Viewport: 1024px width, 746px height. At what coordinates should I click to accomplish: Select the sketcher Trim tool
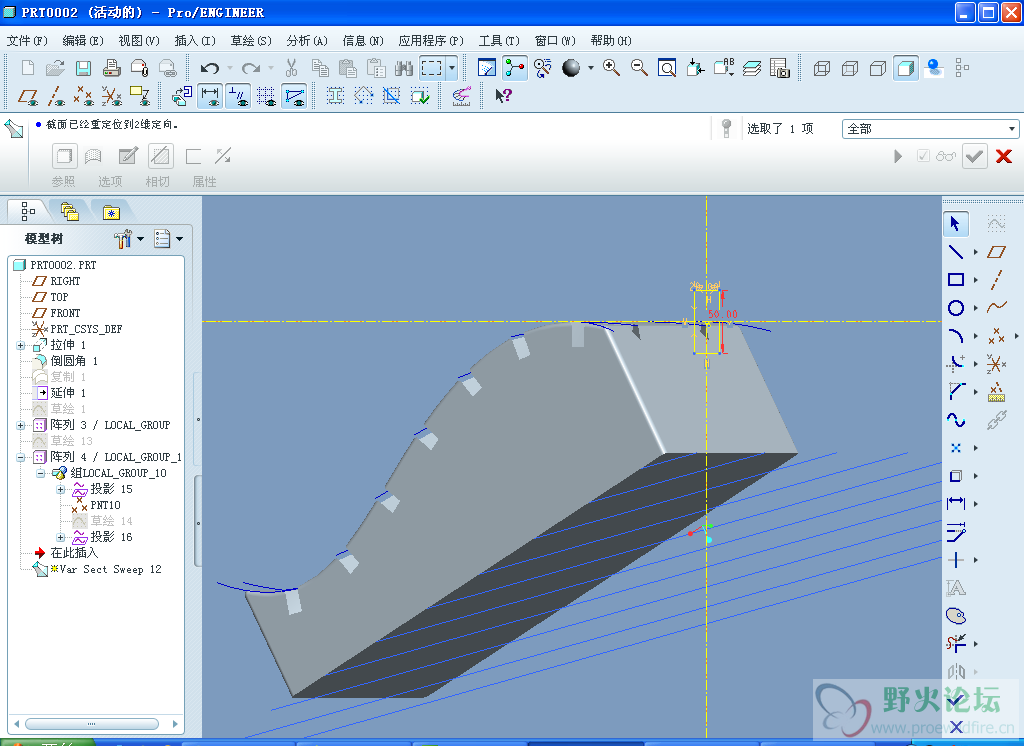(955, 643)
